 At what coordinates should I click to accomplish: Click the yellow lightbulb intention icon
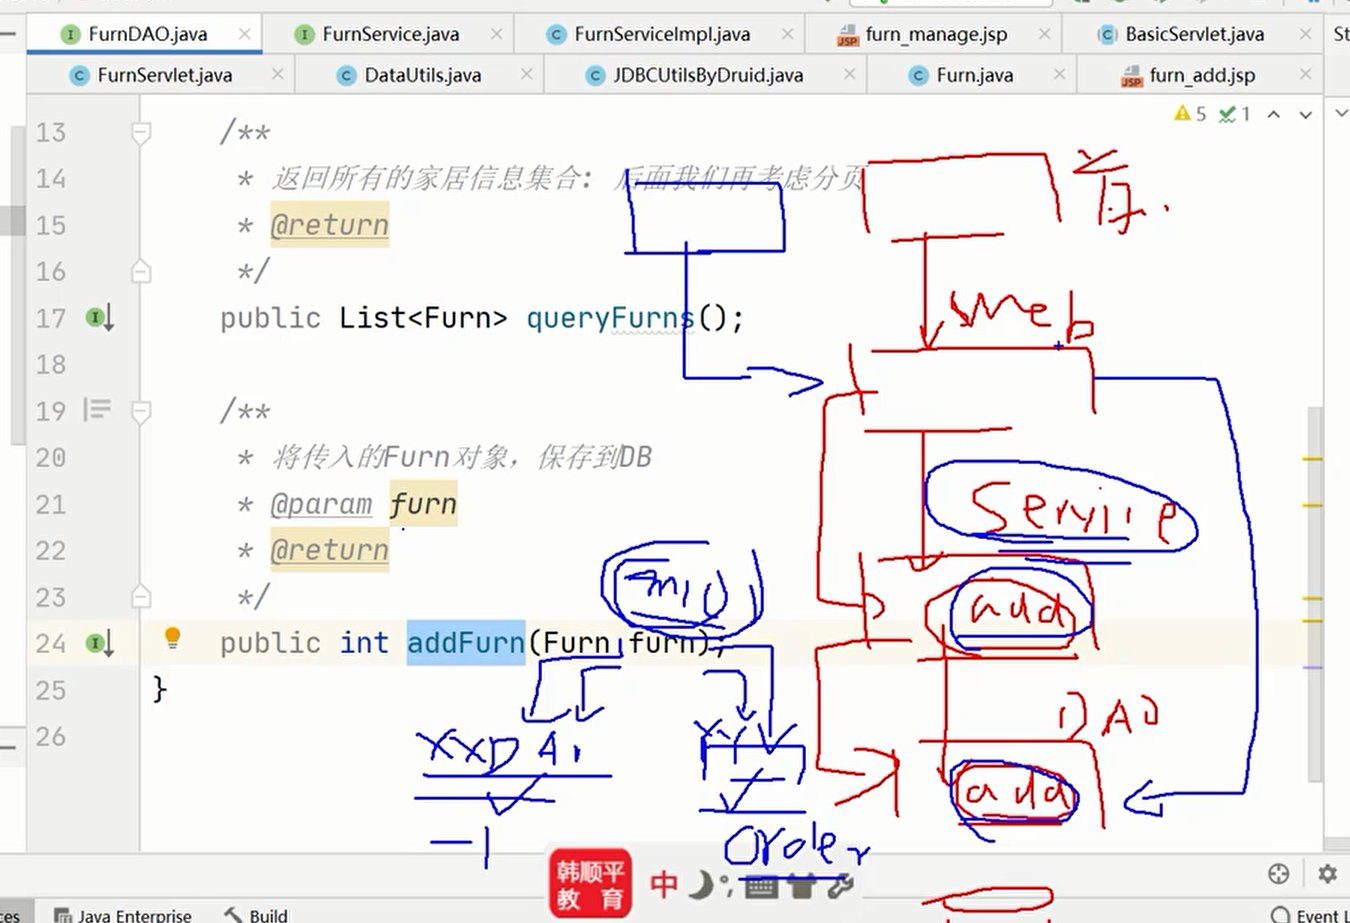[172, 638]
